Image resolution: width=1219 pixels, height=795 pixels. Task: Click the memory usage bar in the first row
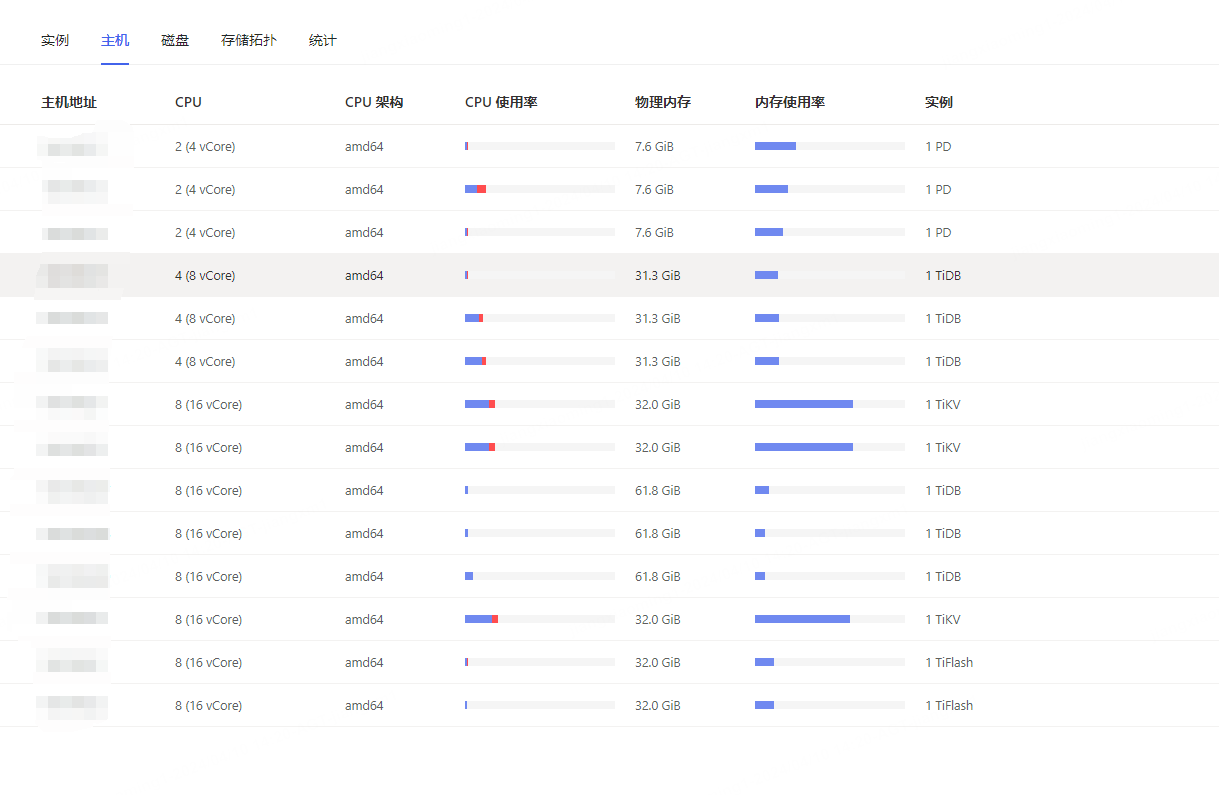[x=830, y=146]
